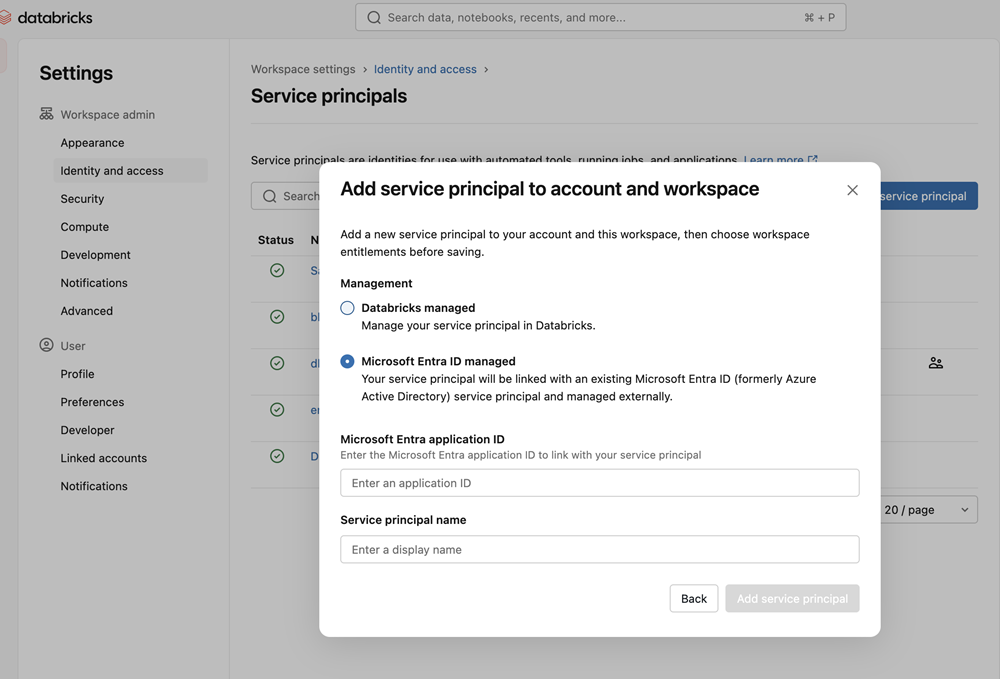Click the User section label
Image resolution: width=1000 pixels, height=679 pixels.
(x=73, y=346)
